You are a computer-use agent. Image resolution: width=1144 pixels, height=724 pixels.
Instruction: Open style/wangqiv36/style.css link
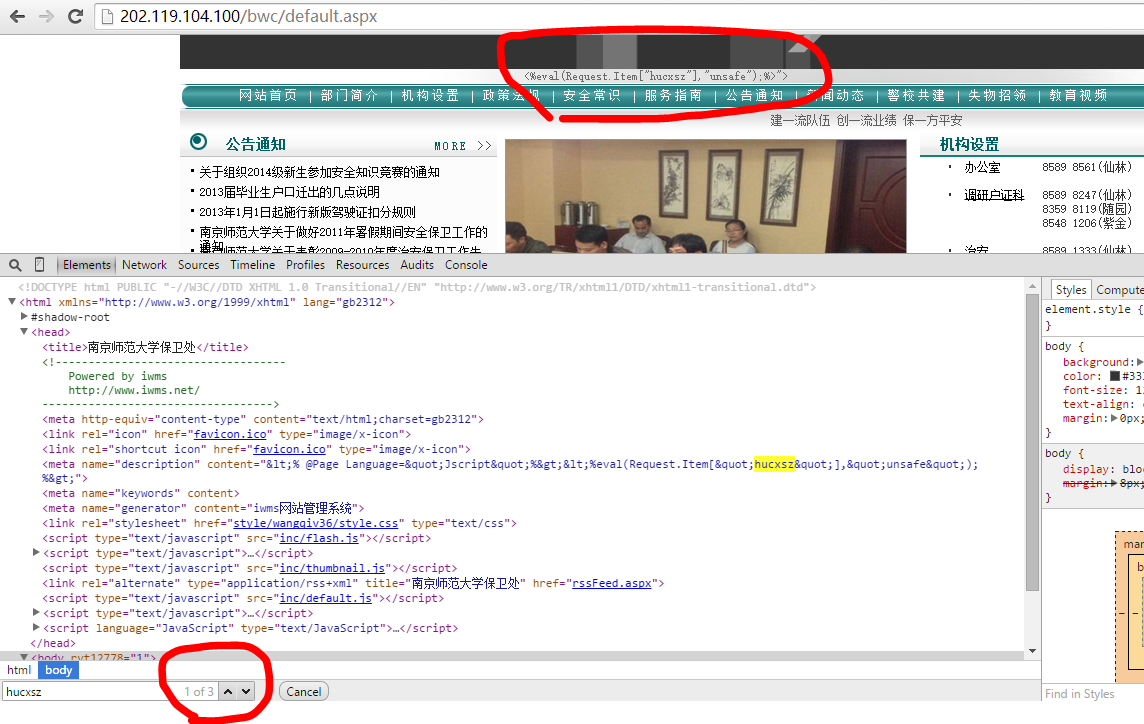coord(316,523)
